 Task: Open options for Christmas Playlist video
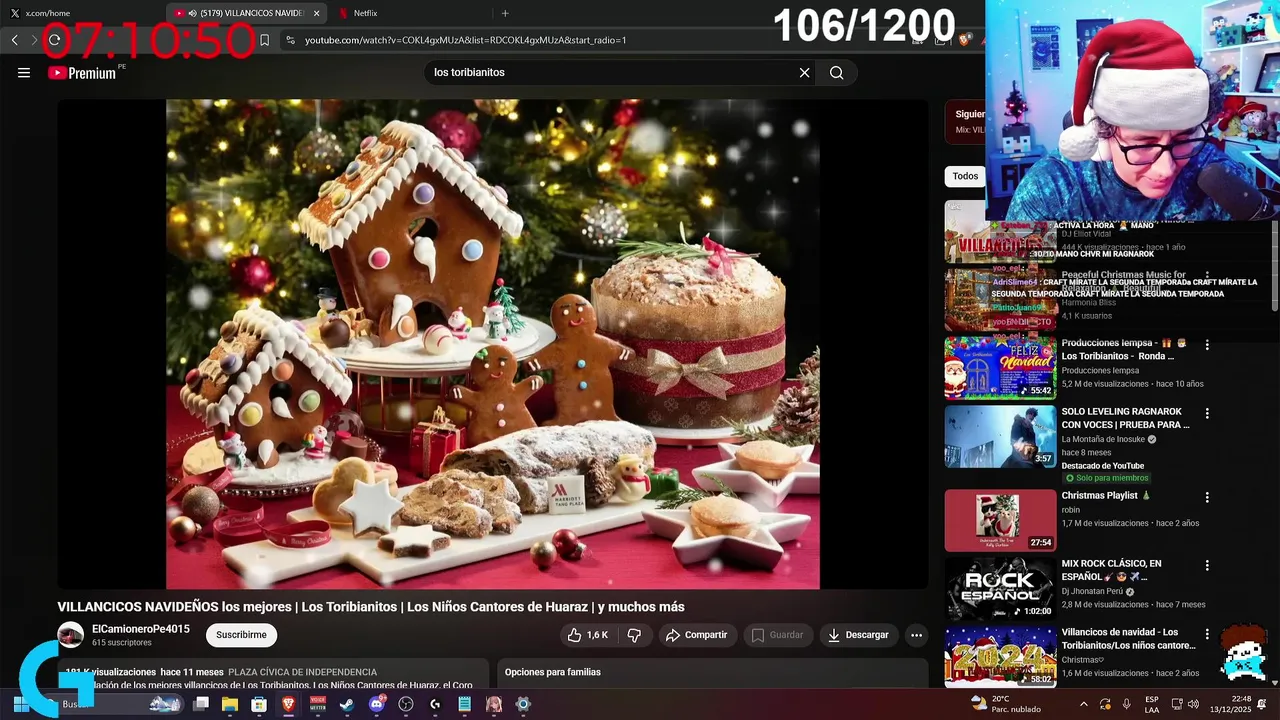[x=1207, y=497]
